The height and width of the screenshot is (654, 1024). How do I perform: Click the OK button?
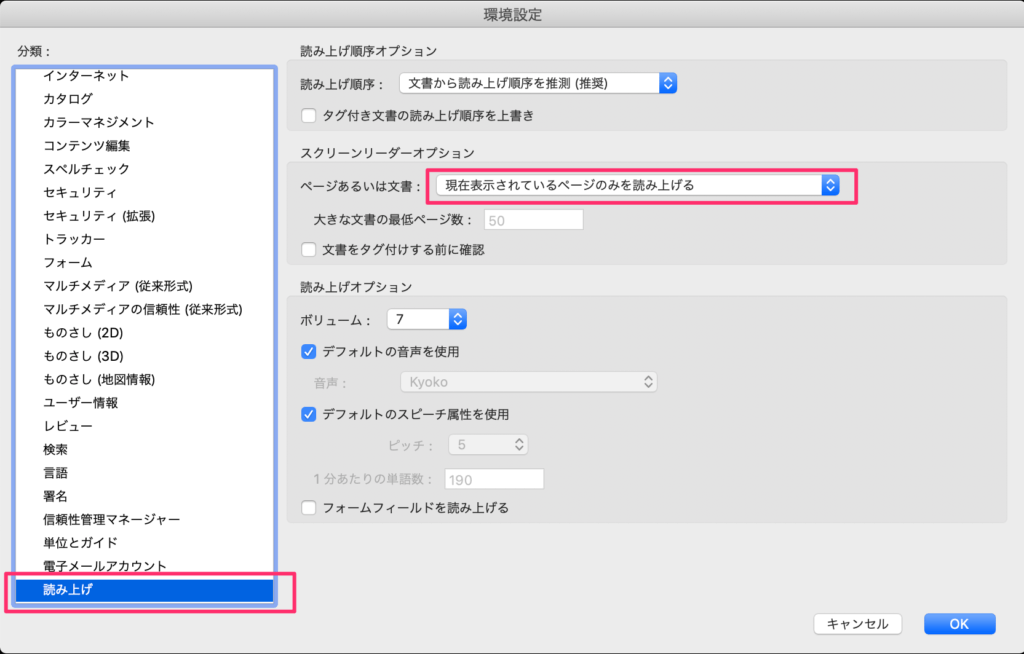coord(958,624)
